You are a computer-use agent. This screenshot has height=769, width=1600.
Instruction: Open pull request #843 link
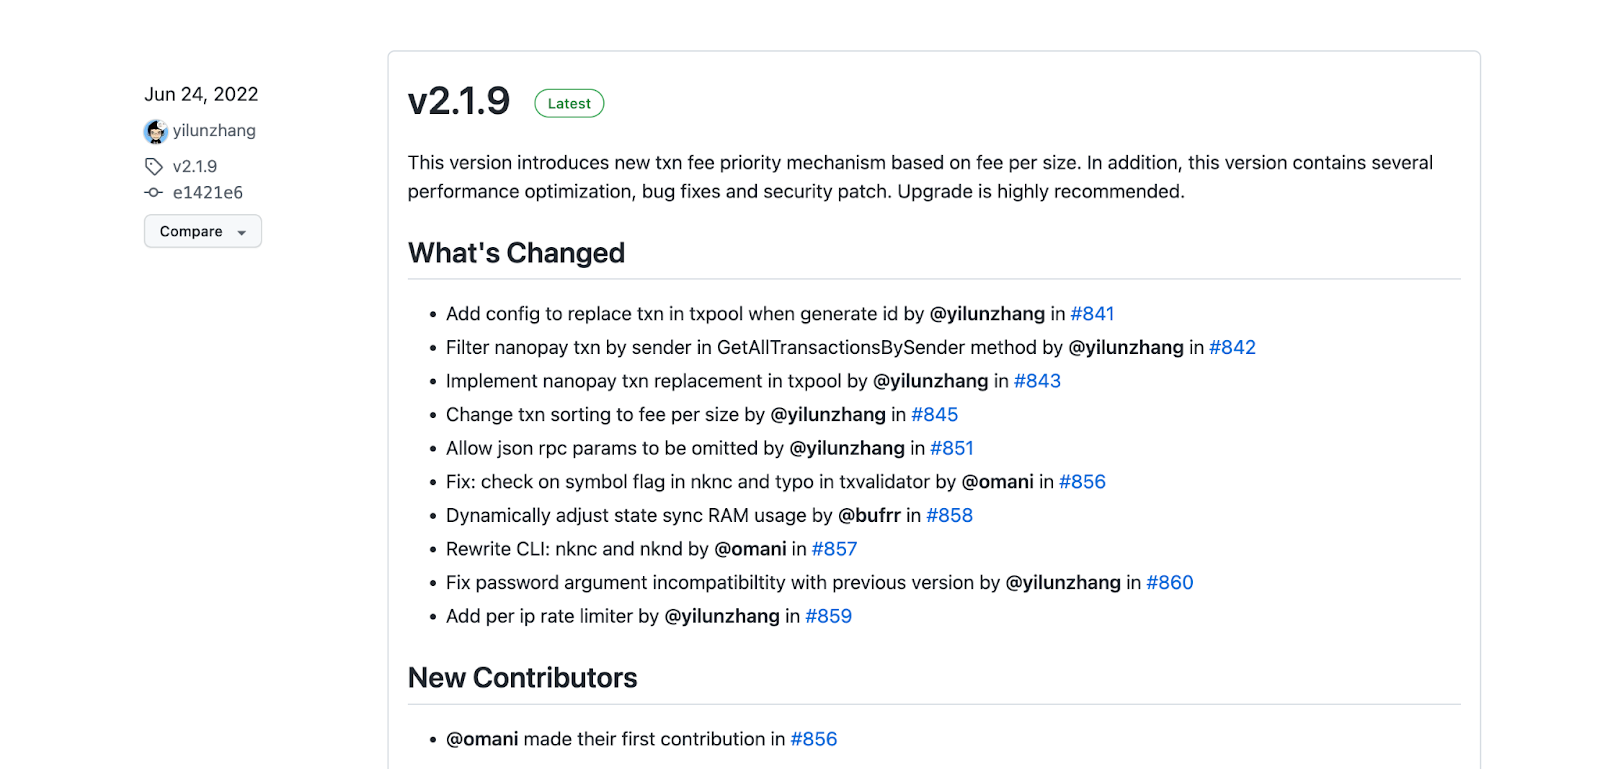tap(1037, 381)
